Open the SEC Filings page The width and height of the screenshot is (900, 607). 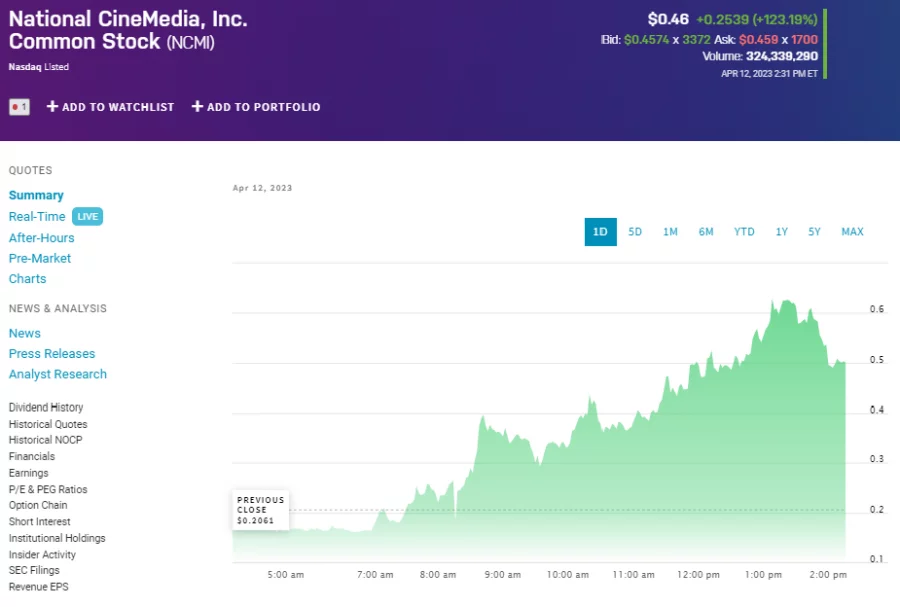[x=32, y=570]
